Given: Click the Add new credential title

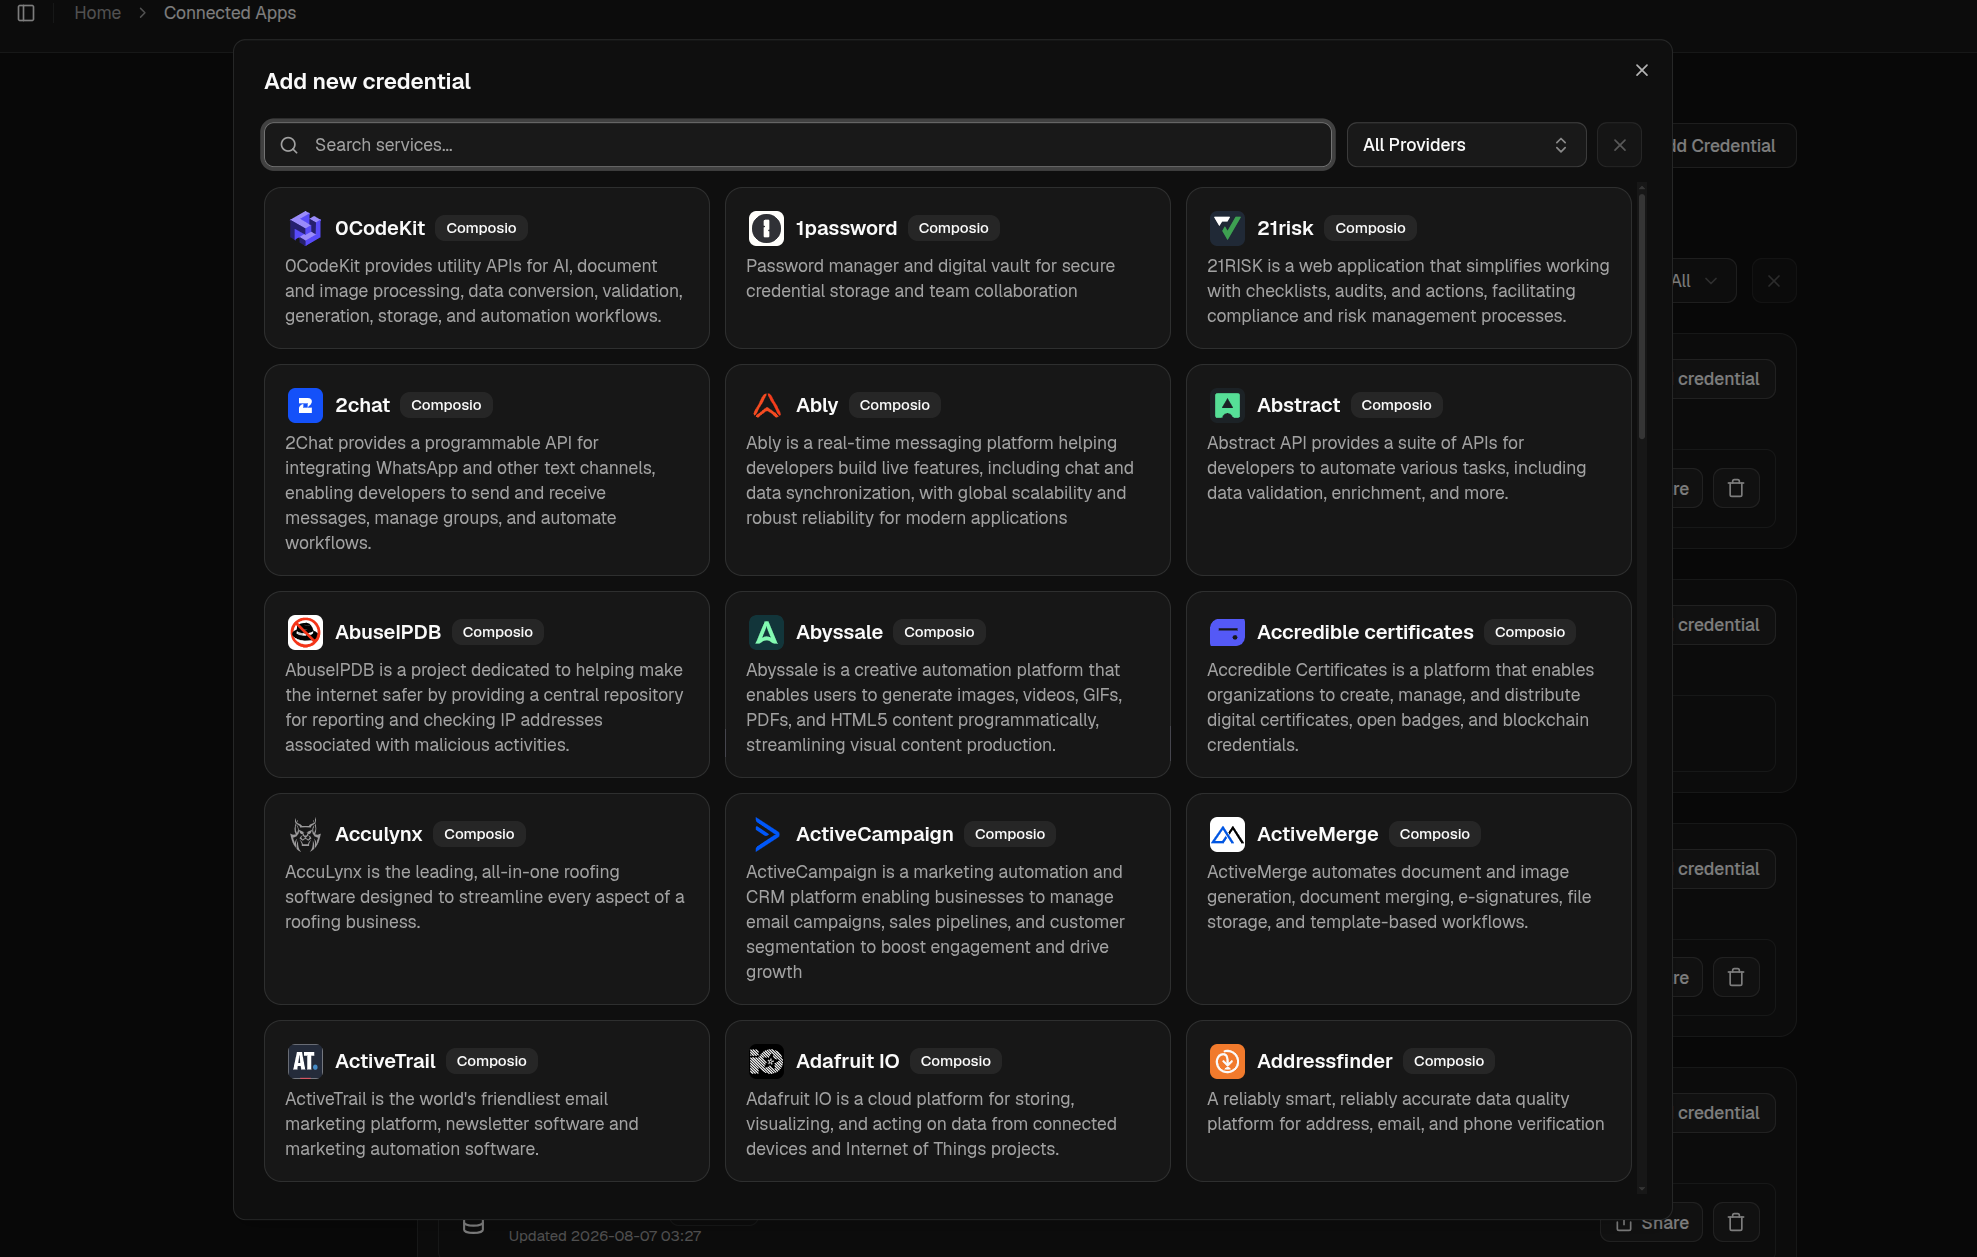Looking at the screenshot, I should click(367, 82).
